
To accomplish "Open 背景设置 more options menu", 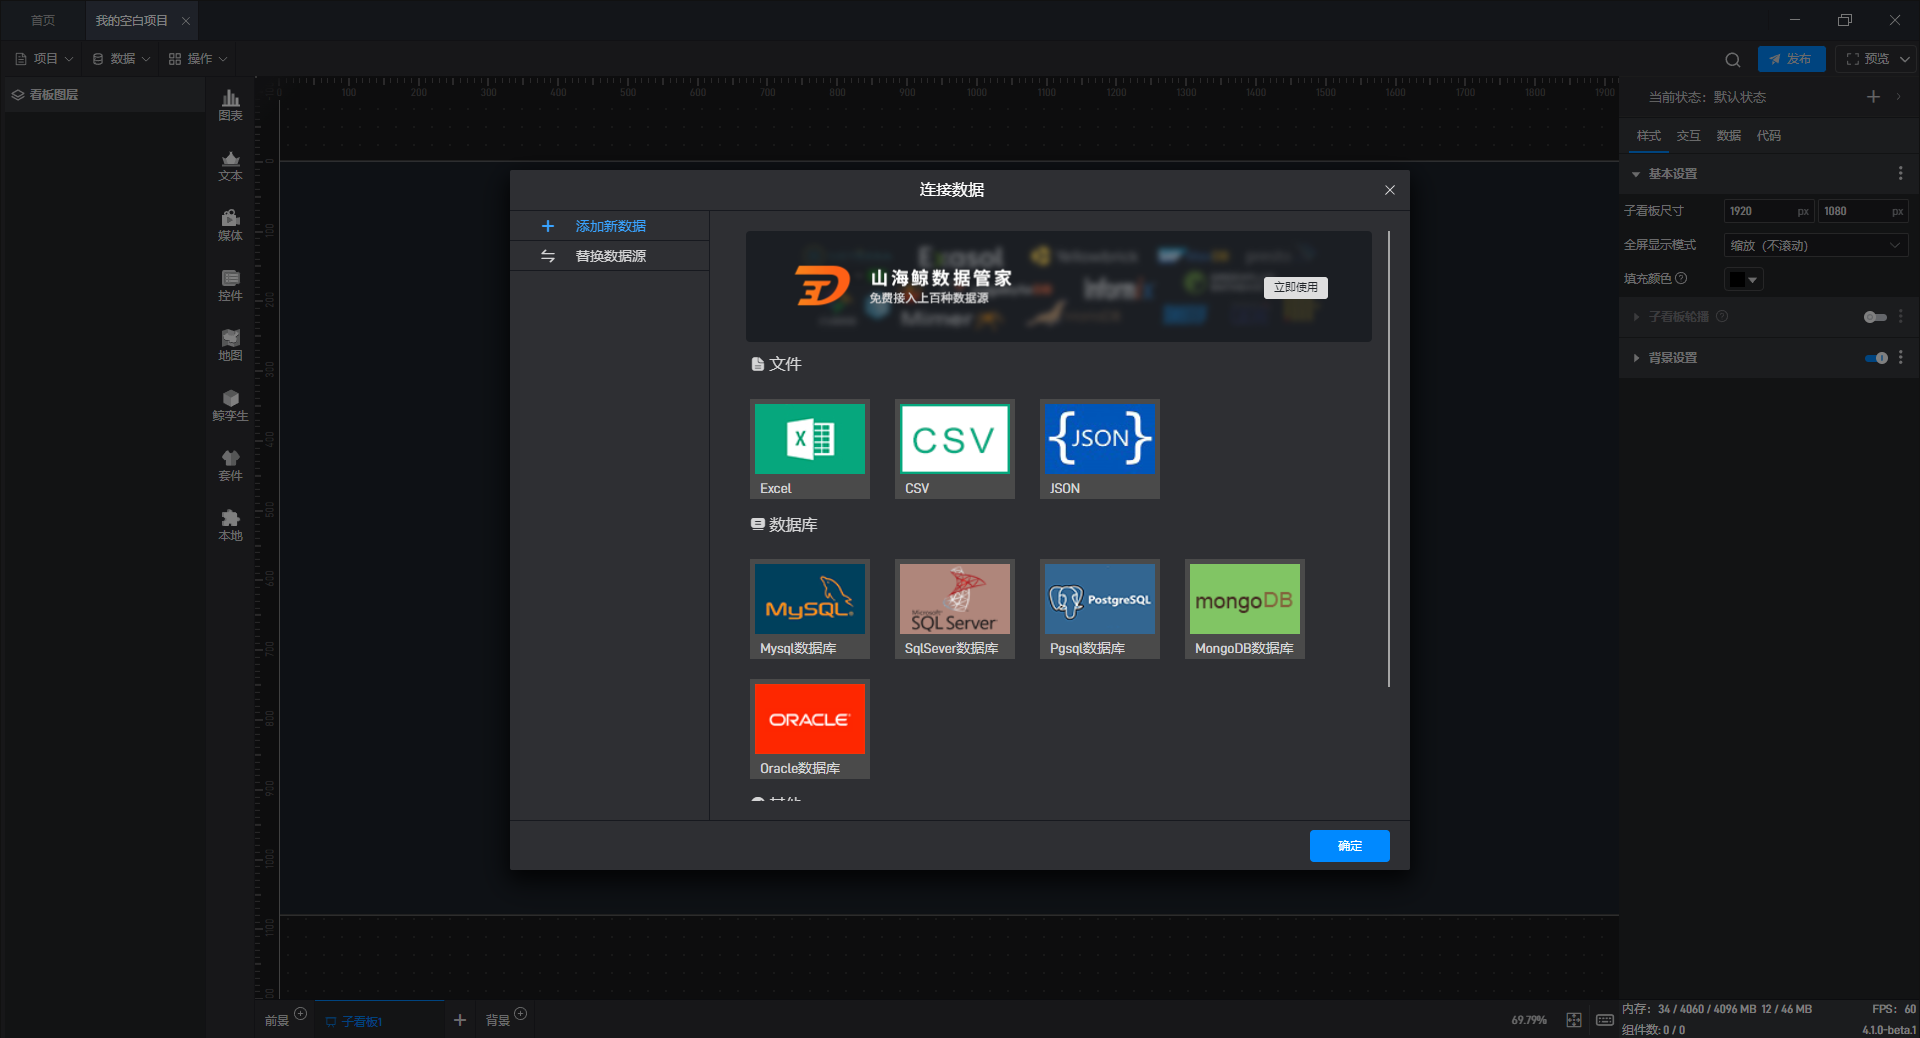I will pyautogui.click(x=1901, y=358).
